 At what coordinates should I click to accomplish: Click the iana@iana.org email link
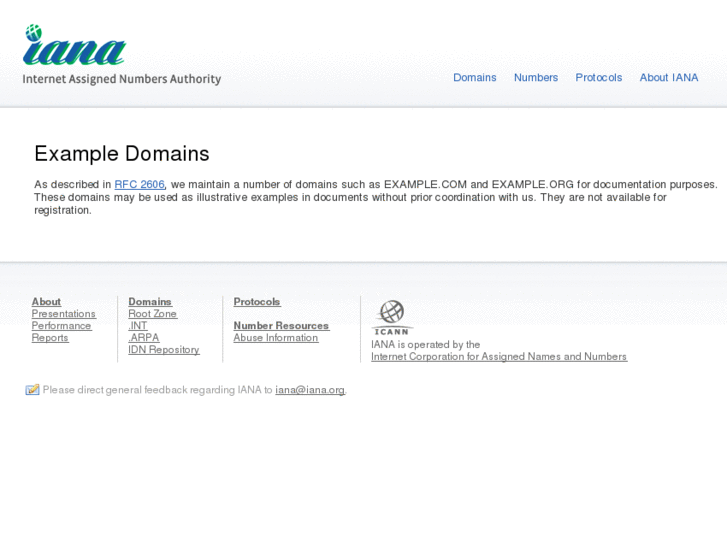click(310, 390)
